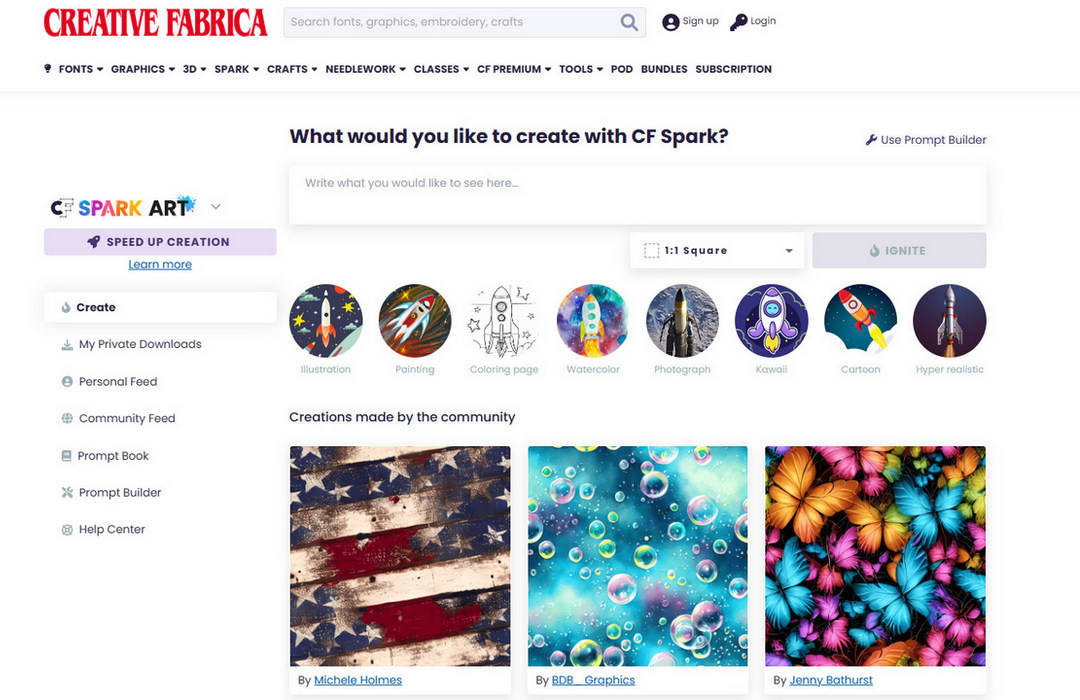Open Community Feed in sidebar

click(x=127, y=418)
